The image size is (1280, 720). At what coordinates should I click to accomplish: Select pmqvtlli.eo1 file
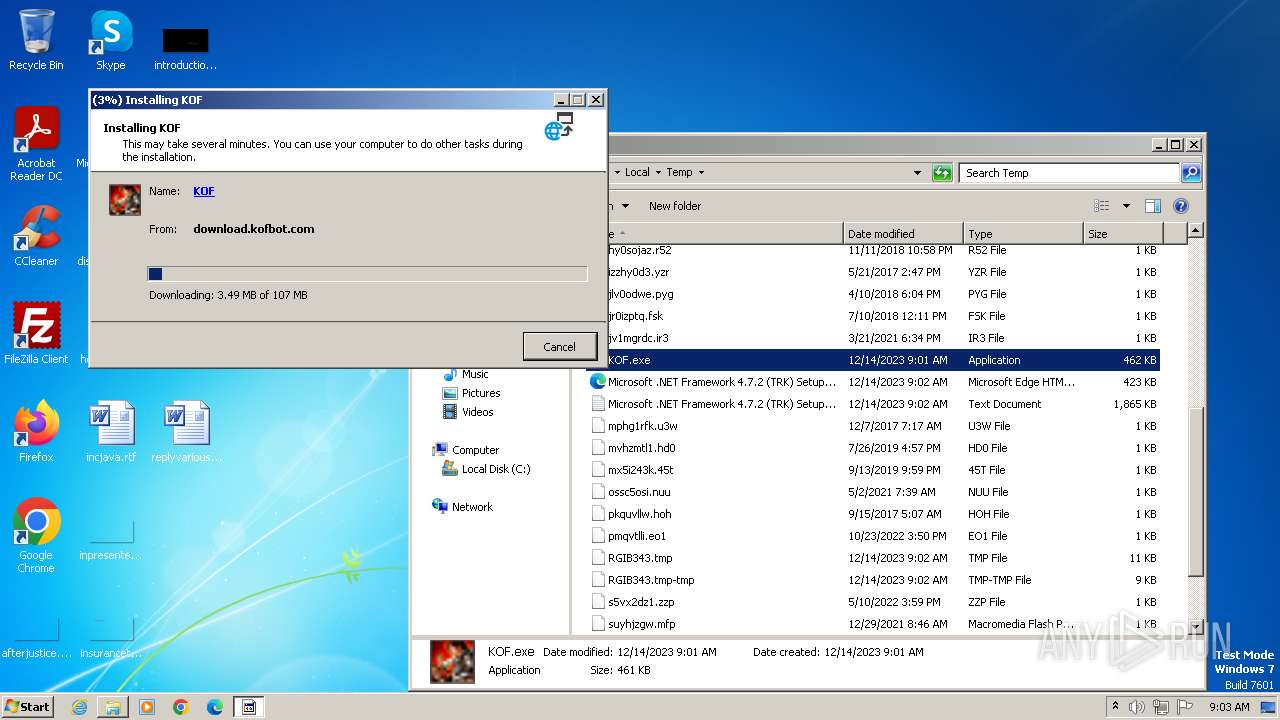[874, 536]
